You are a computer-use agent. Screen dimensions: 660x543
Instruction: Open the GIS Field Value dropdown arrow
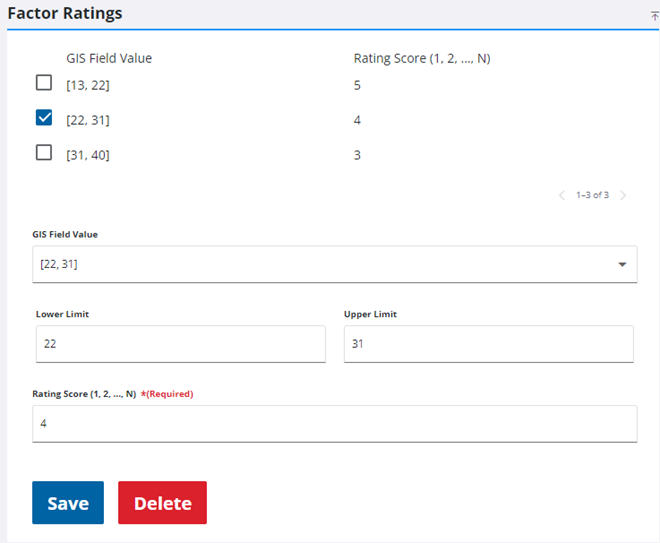pos(622,265)
